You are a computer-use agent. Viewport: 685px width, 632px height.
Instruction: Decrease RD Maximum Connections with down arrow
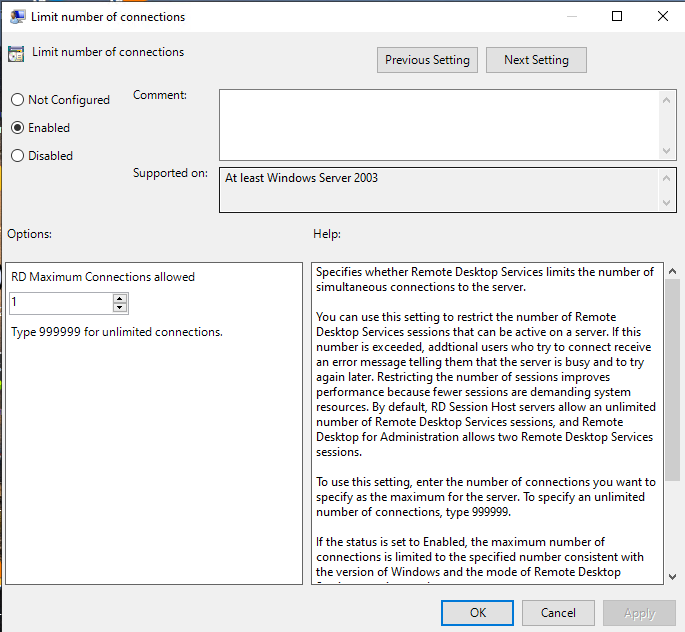pyautogui.click(x=120, y=308)
